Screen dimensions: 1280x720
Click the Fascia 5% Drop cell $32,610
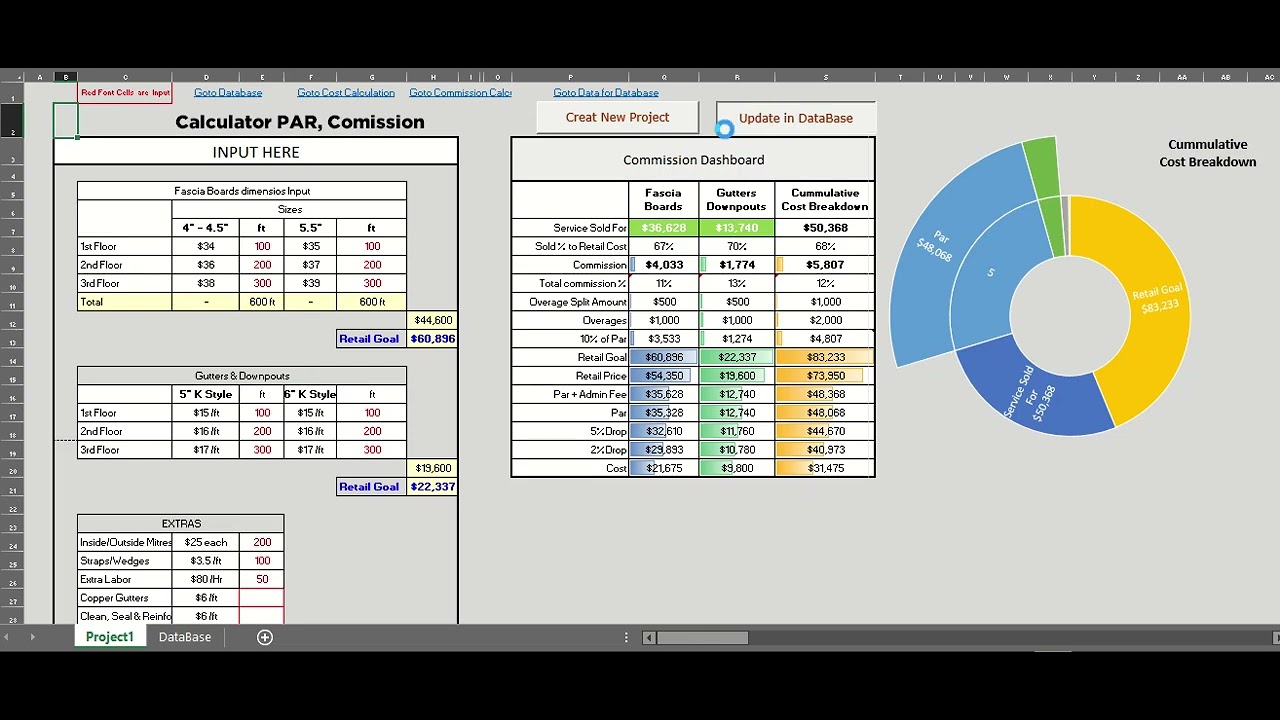coord(664,431)
